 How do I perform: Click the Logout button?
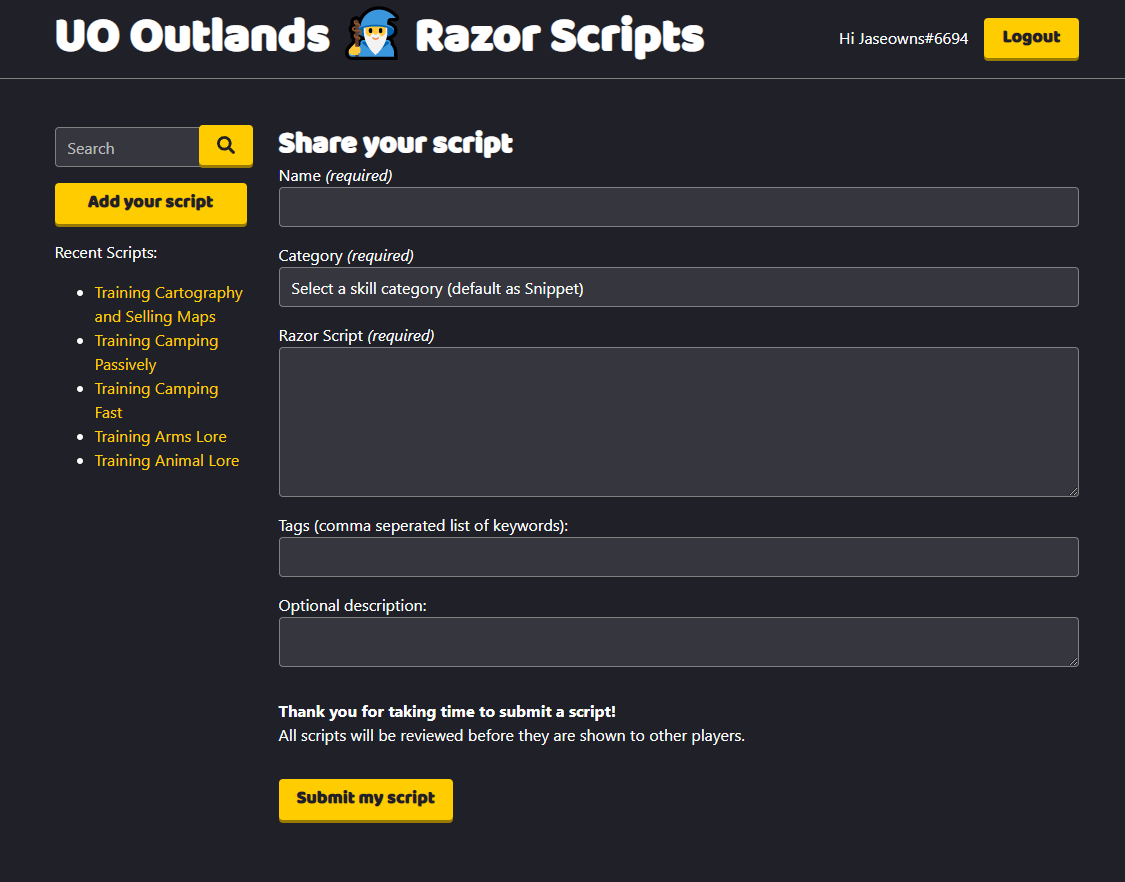click(1031, 38)
